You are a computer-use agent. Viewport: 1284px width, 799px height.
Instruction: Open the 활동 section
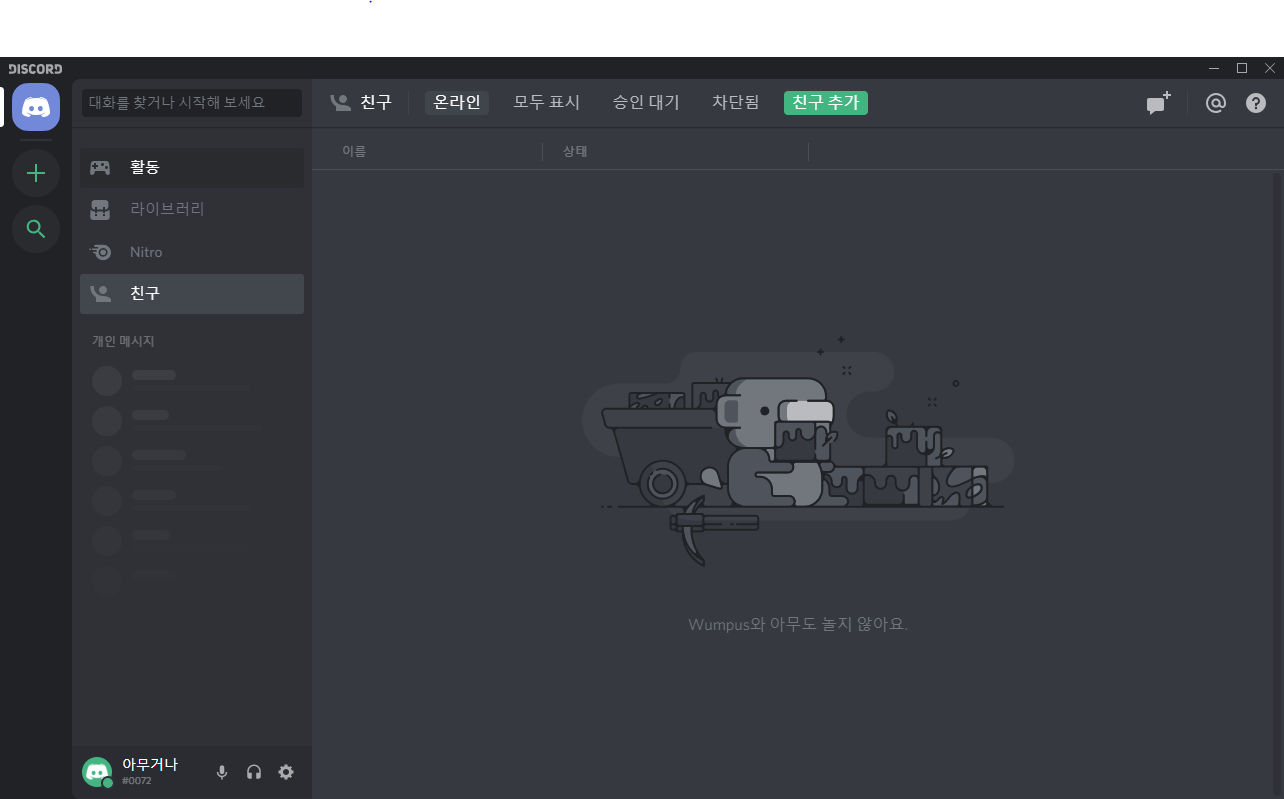pos(192,167)
